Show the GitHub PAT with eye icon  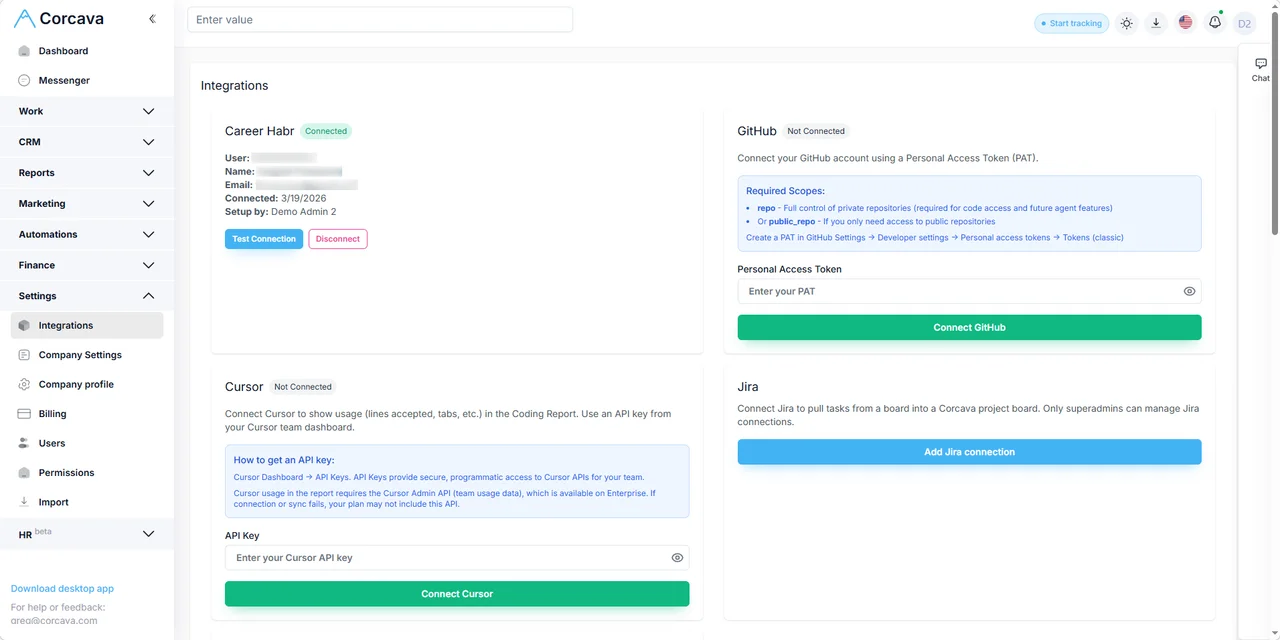tap(1189, 292)
